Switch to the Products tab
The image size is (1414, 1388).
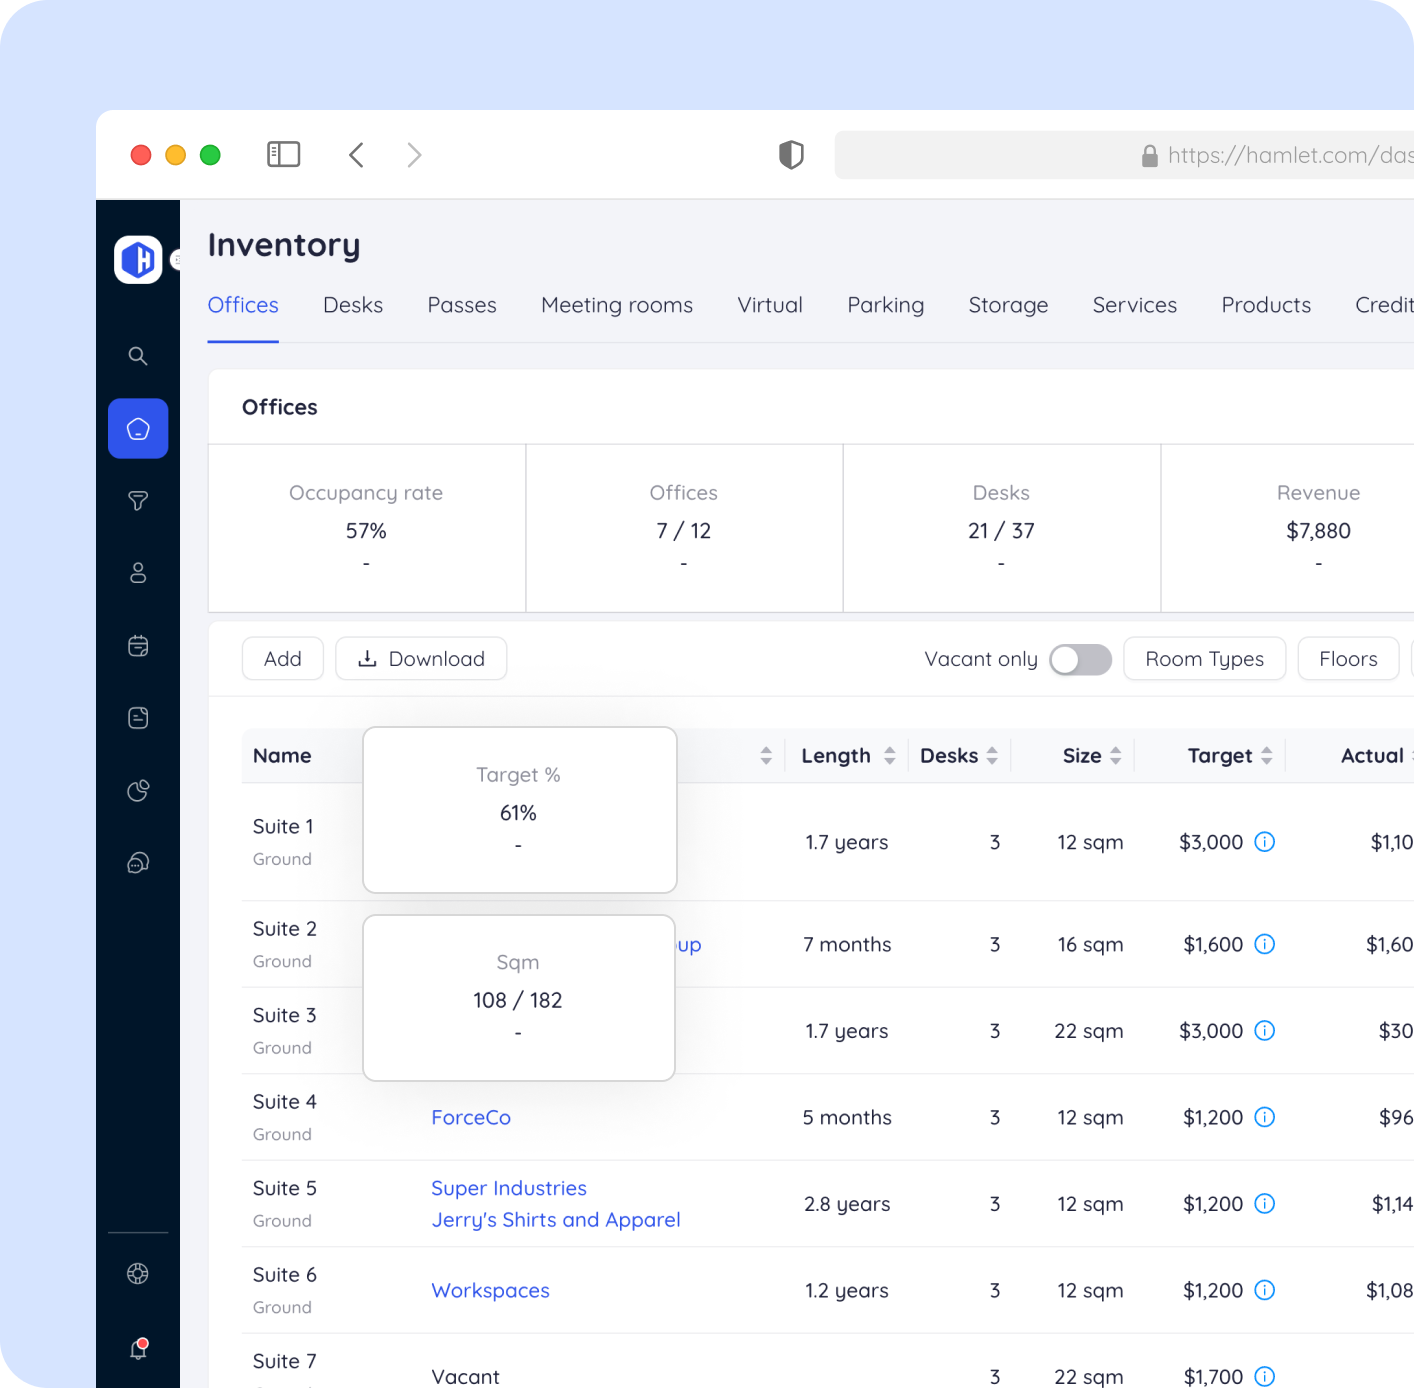click(1266, 305)
